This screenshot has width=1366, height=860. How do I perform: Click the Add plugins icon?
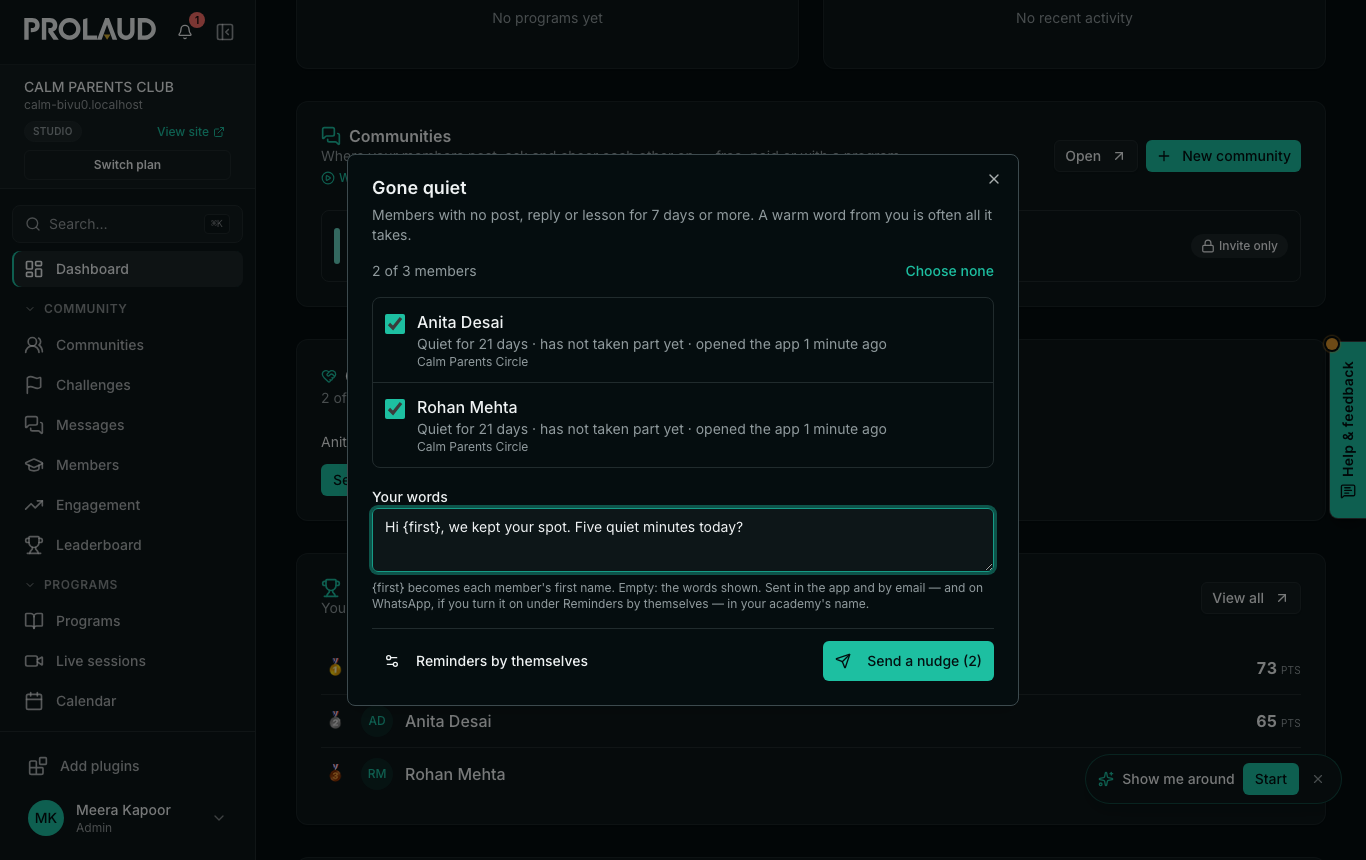[x=38, y=766]
